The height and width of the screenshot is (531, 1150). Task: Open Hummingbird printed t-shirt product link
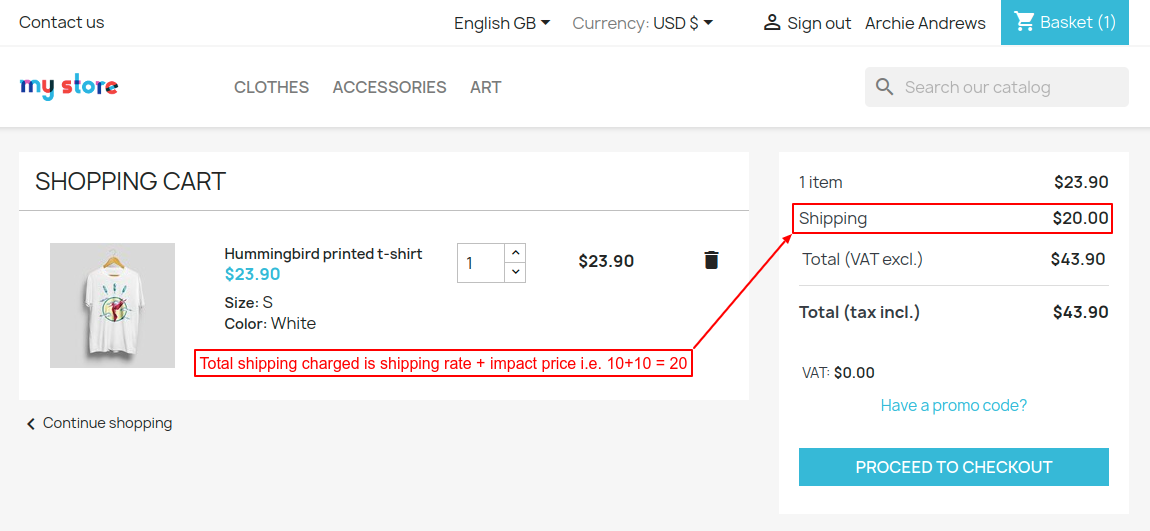click(x=323, y=254)
